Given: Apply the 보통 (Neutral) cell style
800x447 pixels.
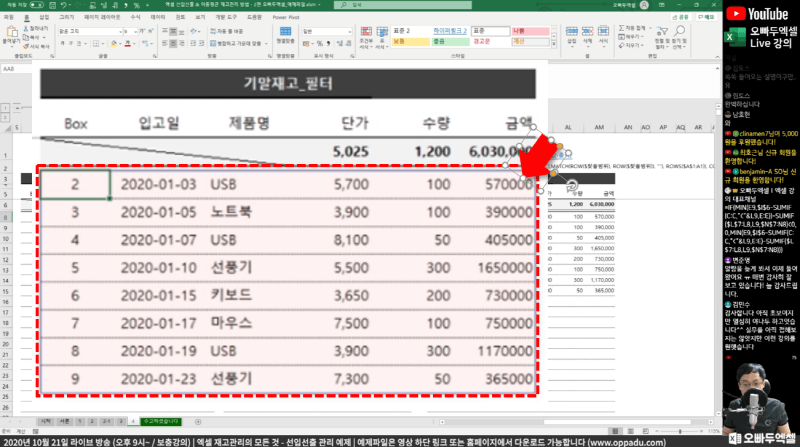Looking at the screenshot, I should tap(411, 41).
